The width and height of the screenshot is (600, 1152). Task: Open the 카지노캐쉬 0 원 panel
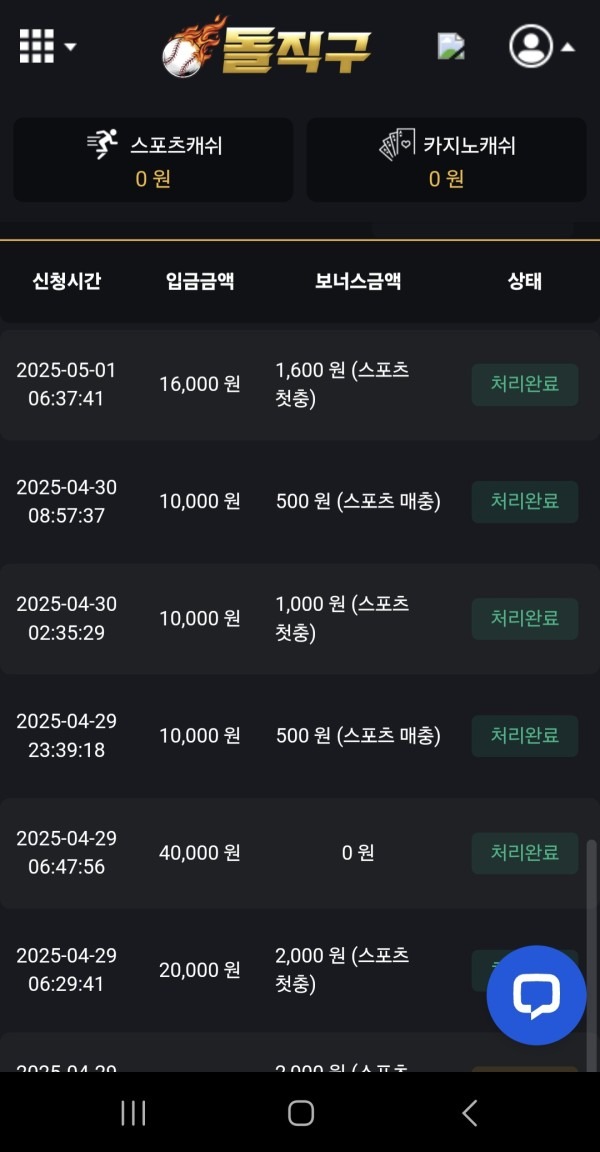click(x=446, y=160)
